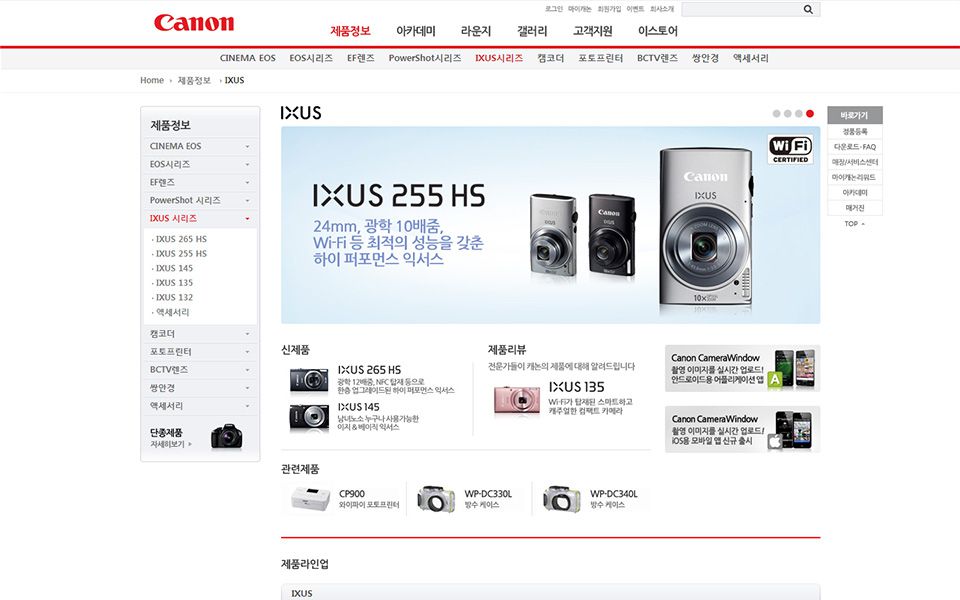Image resolution: width=960 pixels, height=600 pixels.
Task: Expand the CINEMA EOS sidebar section
Action: [200, 146]
